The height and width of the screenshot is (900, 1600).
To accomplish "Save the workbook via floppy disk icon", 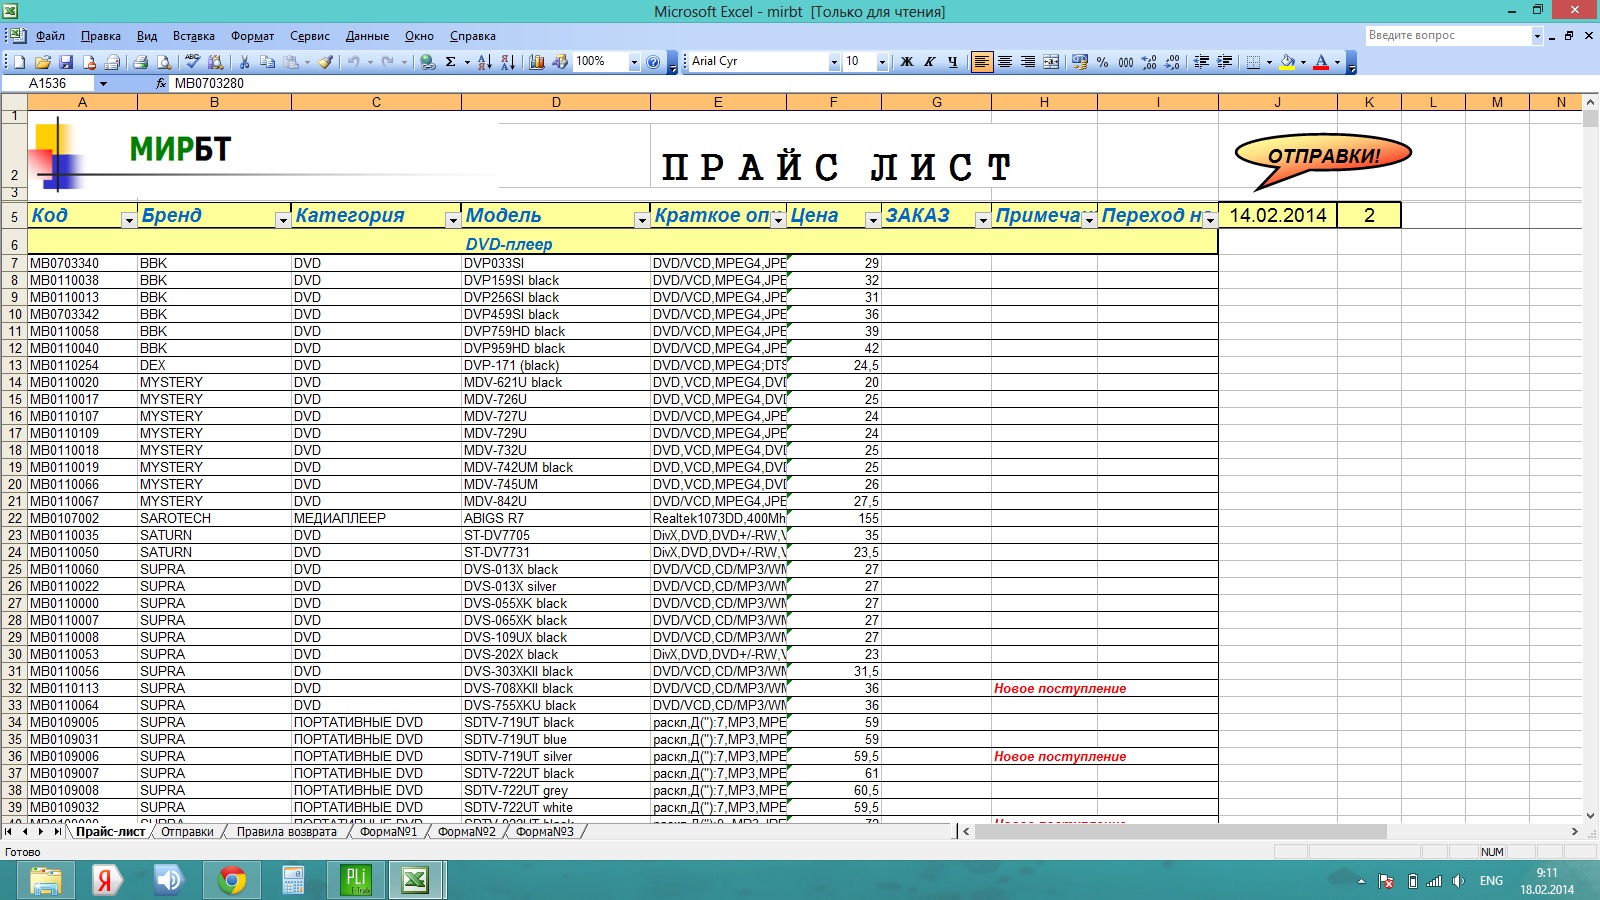I will (x=66, y=62).
